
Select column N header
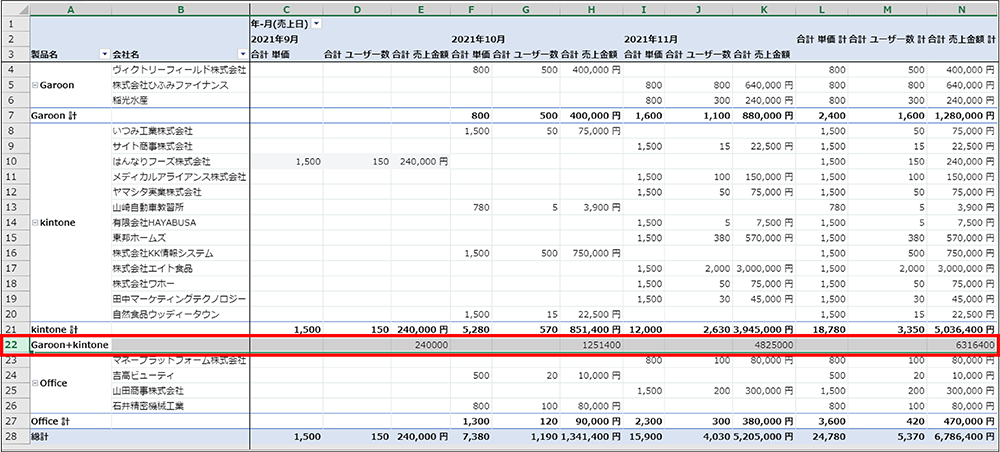tap(962, 8)
